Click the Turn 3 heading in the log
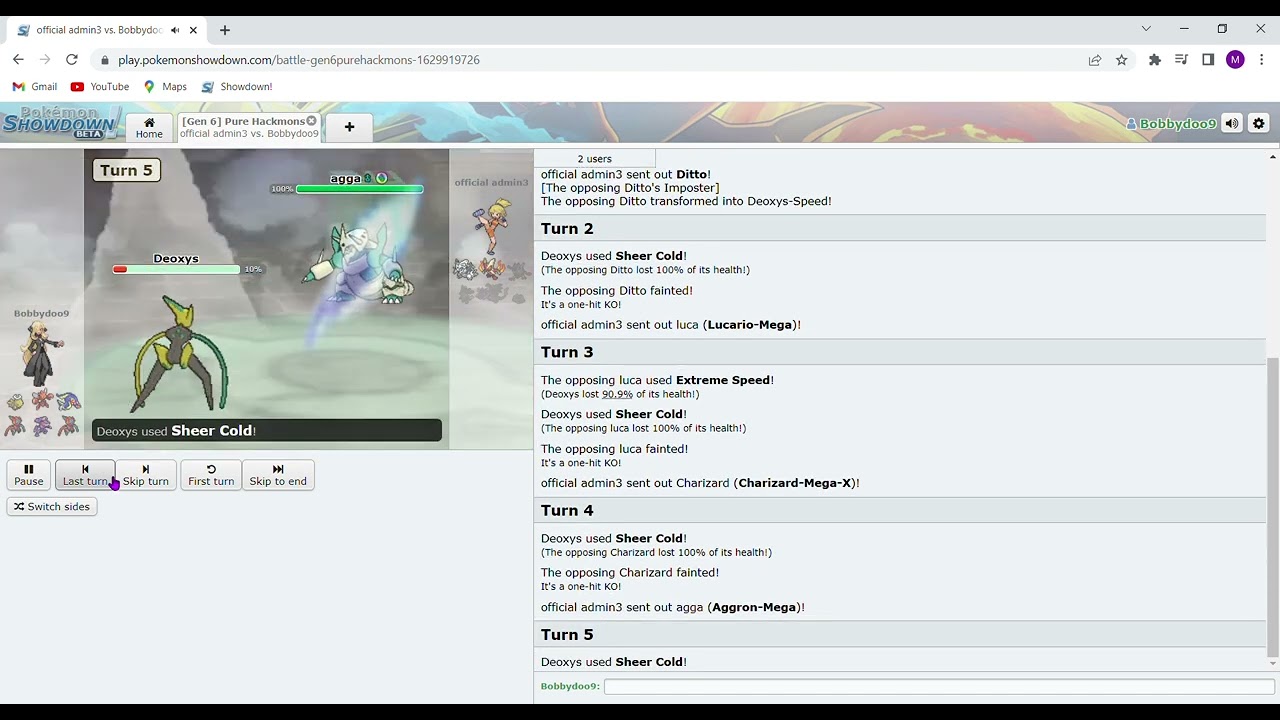This screenshot has height=720, width=1280. point(567,352)
